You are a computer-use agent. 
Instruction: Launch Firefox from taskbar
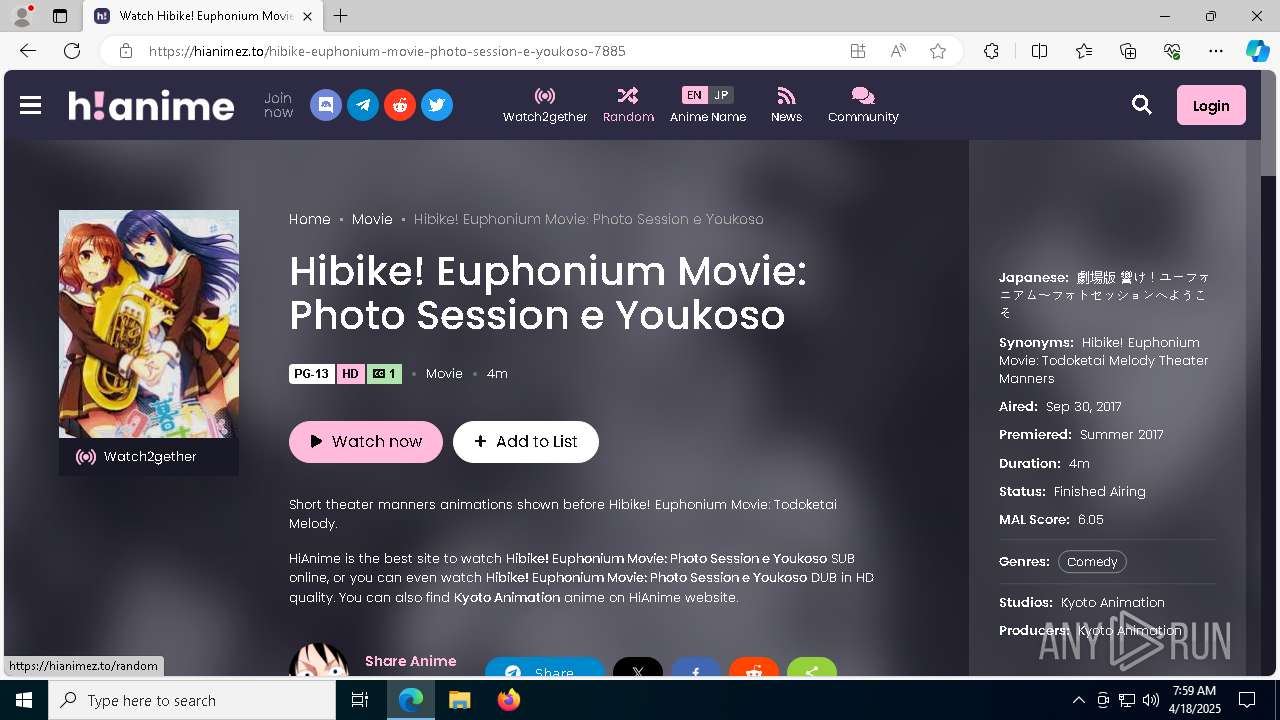[x=508, y=700]
